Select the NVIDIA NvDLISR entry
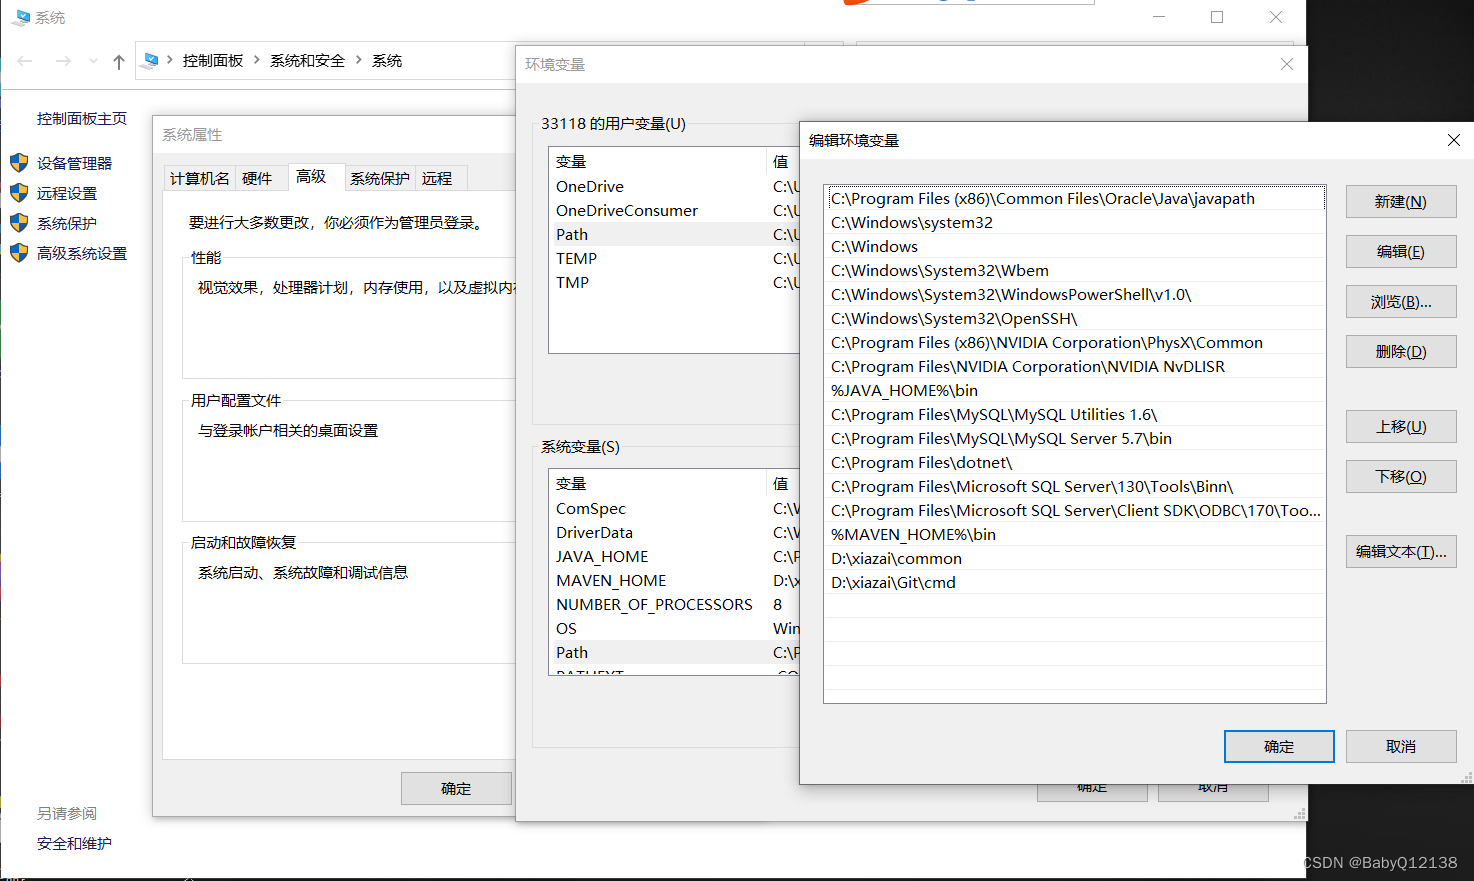Viewport: 1474px width, 881px height. [1075, 366]
